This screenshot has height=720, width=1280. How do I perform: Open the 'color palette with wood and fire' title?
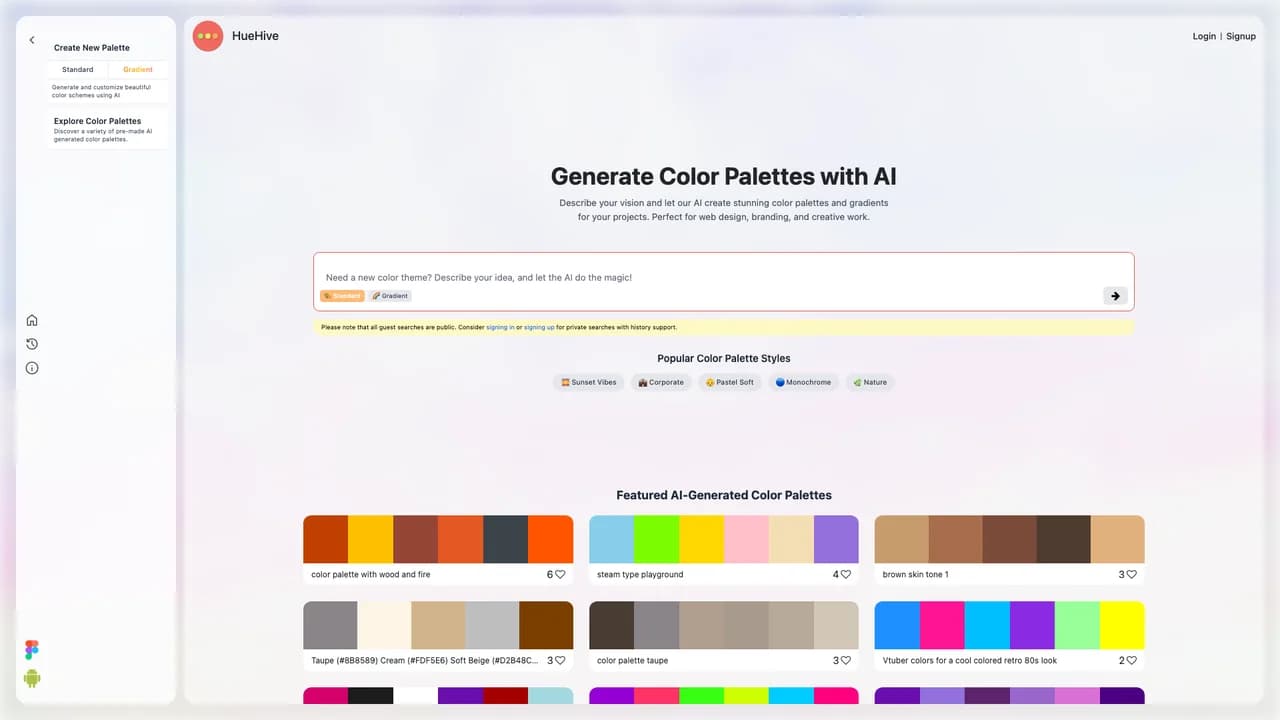pos(371,575)
